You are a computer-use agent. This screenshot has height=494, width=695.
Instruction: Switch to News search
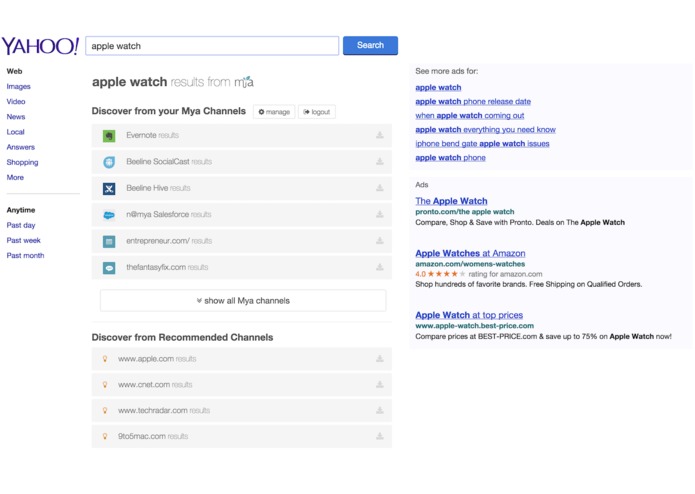[x=16, y=117]
